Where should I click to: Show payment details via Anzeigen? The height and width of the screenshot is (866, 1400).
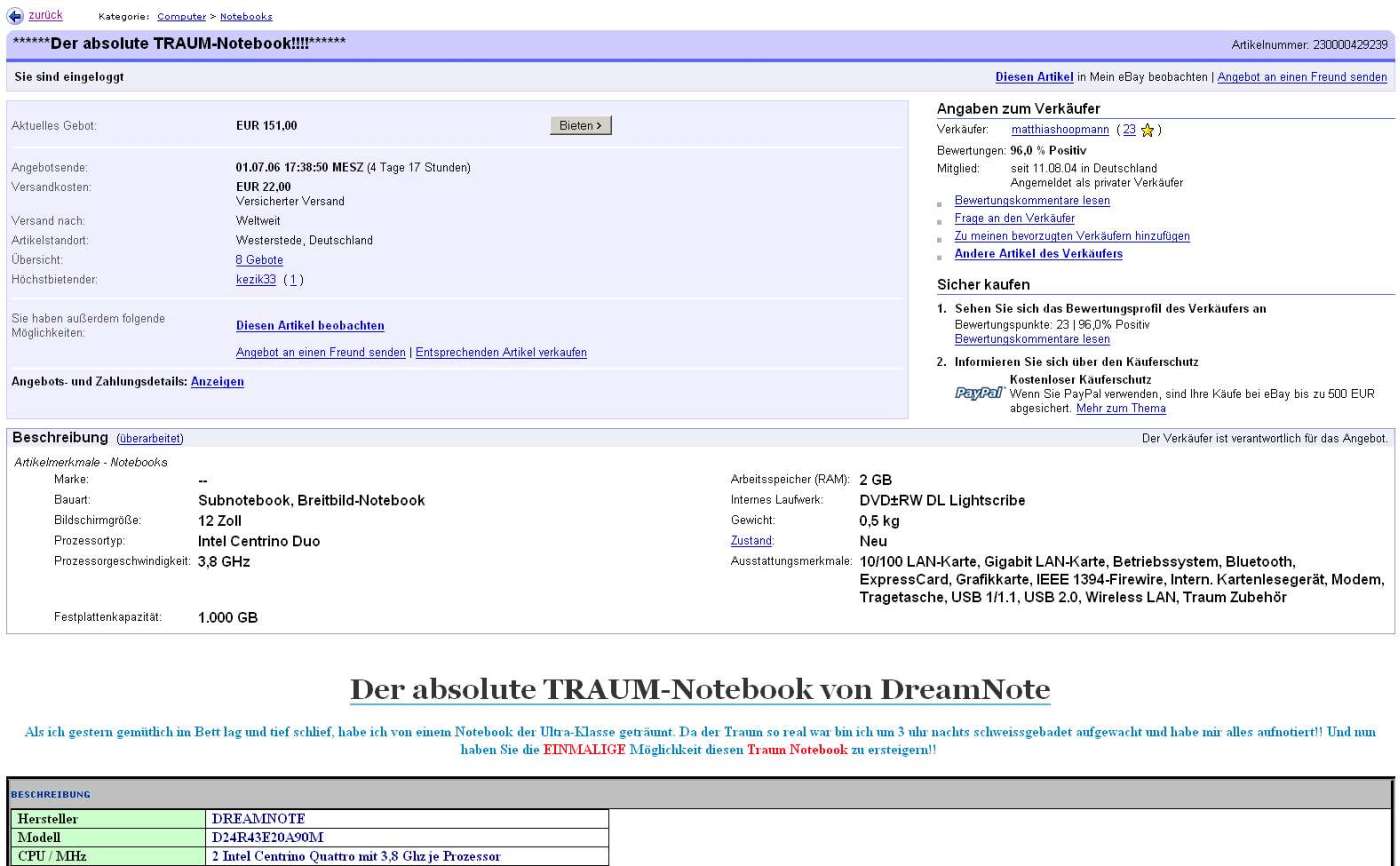[217, 381]
